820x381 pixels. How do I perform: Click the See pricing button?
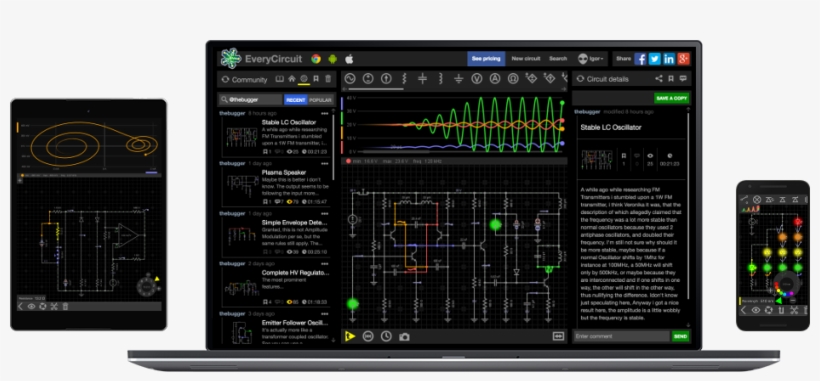point(486,59)
